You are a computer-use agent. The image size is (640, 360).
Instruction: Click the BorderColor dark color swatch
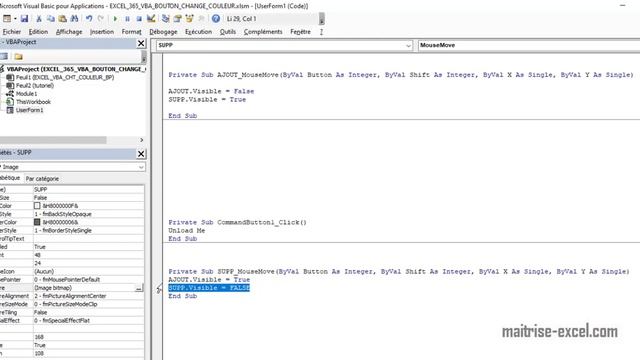37,222
